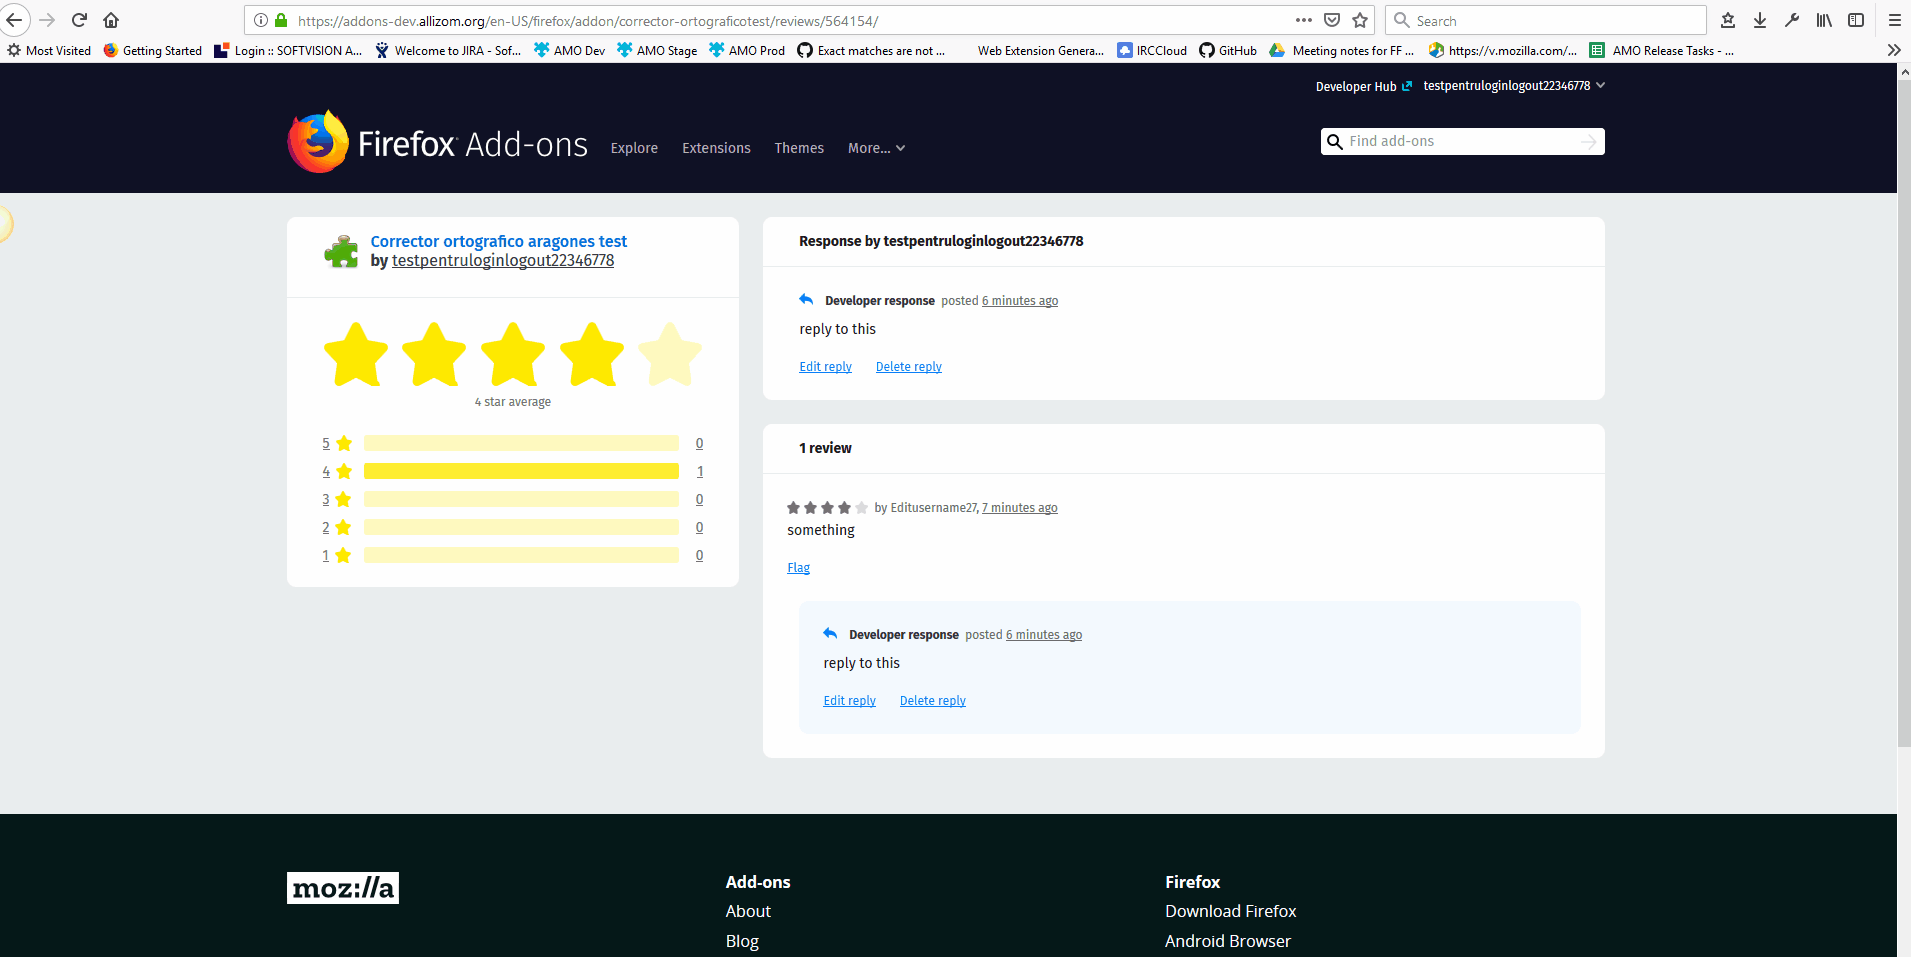Click the browser forward arrow

(47, 20)
